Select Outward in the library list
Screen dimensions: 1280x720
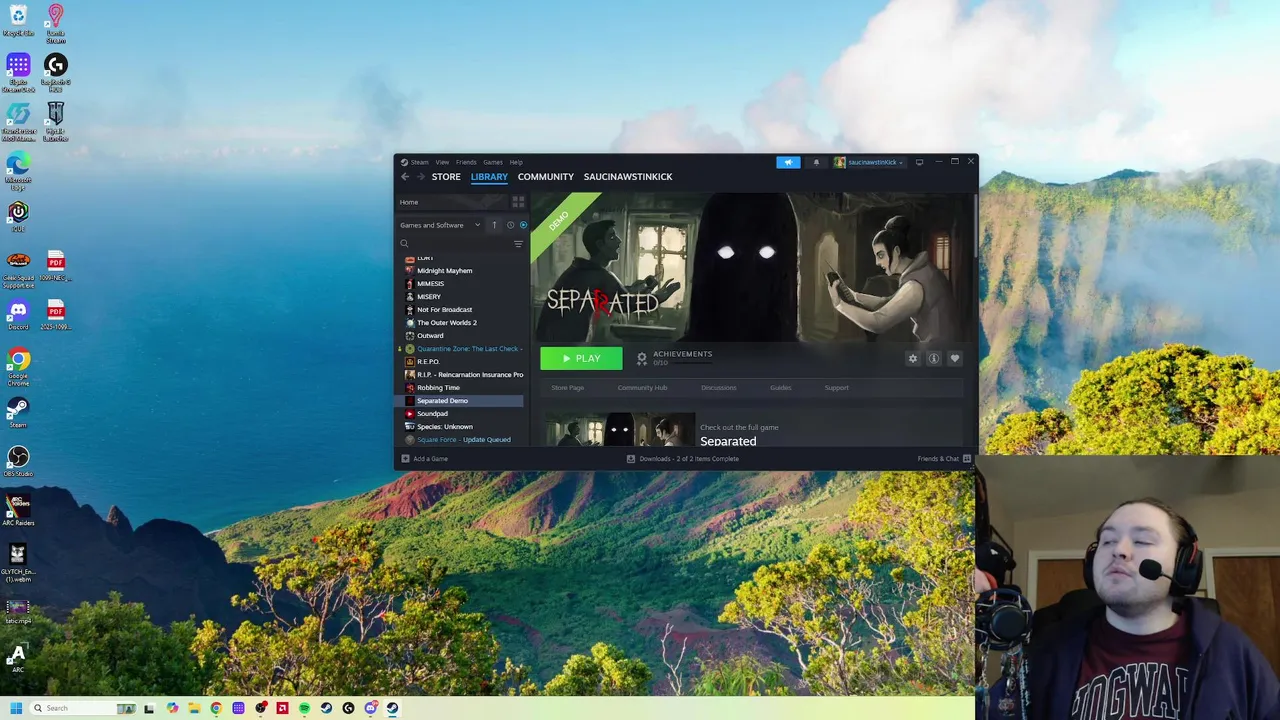click(460, 336)
